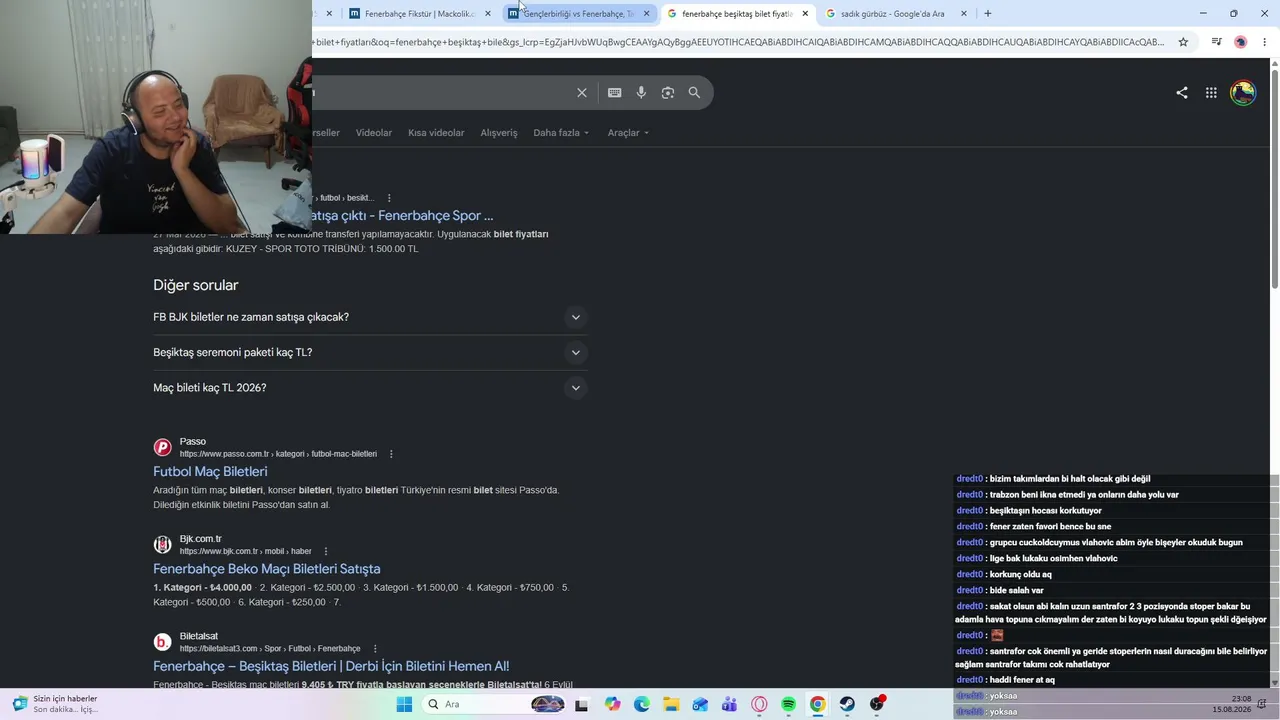Open the 'Futbol Maç Biletleri' result
The image size is (1280, 720).
click(x=210, y=472)
